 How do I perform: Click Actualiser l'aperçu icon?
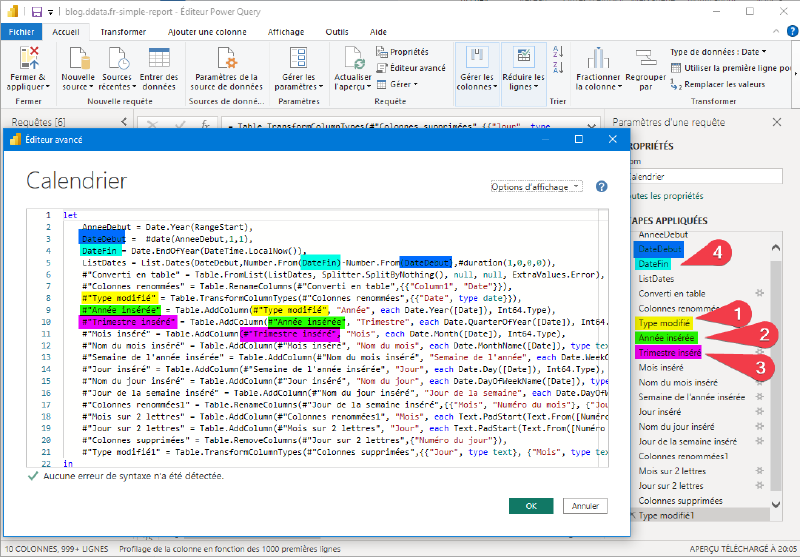353,58
